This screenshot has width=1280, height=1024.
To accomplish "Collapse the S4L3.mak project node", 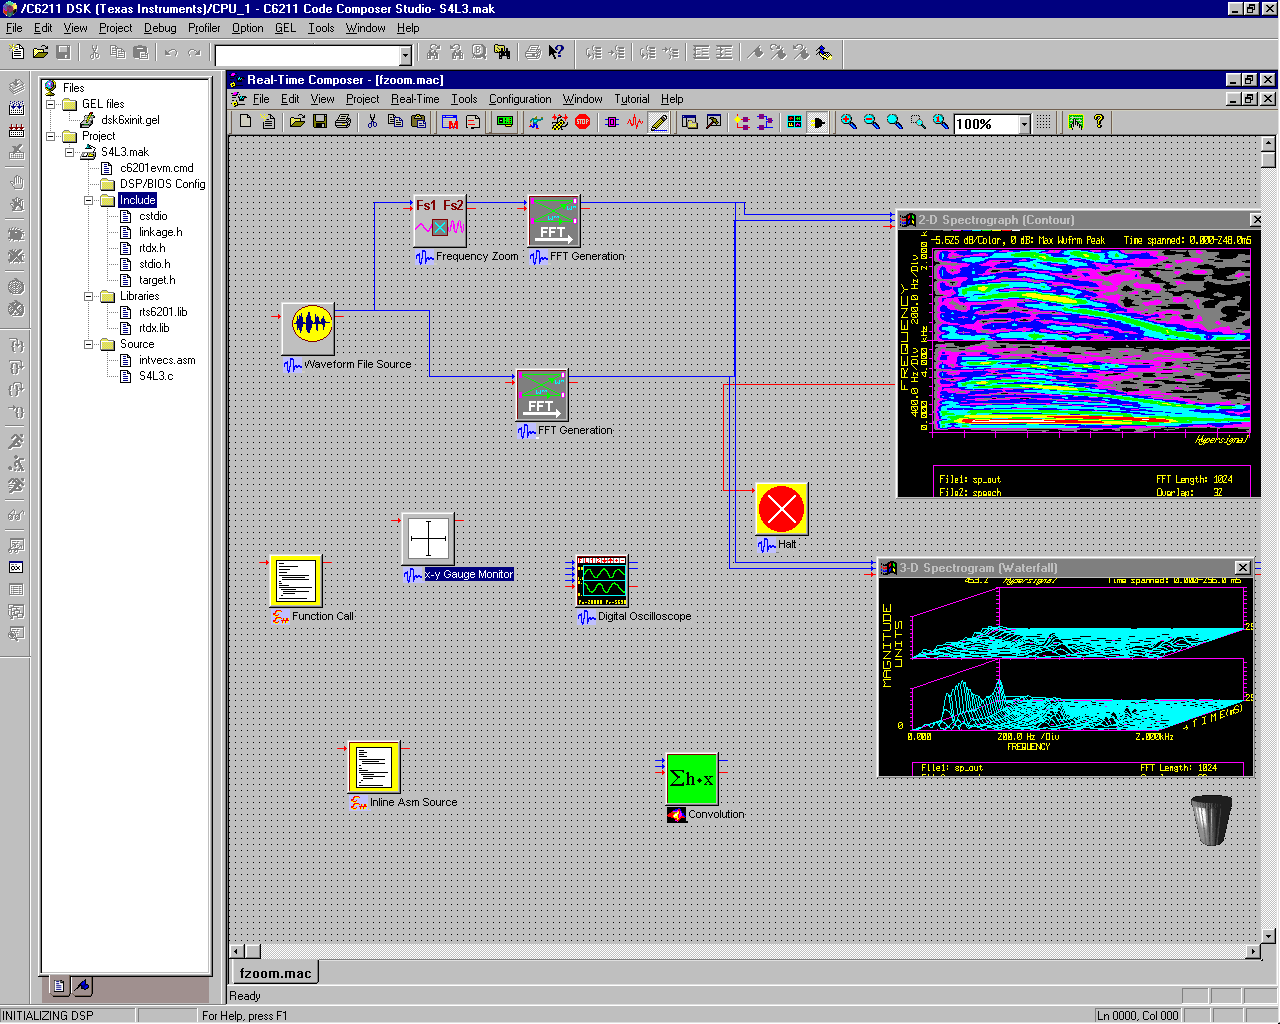I will click(x=70, y=152).
